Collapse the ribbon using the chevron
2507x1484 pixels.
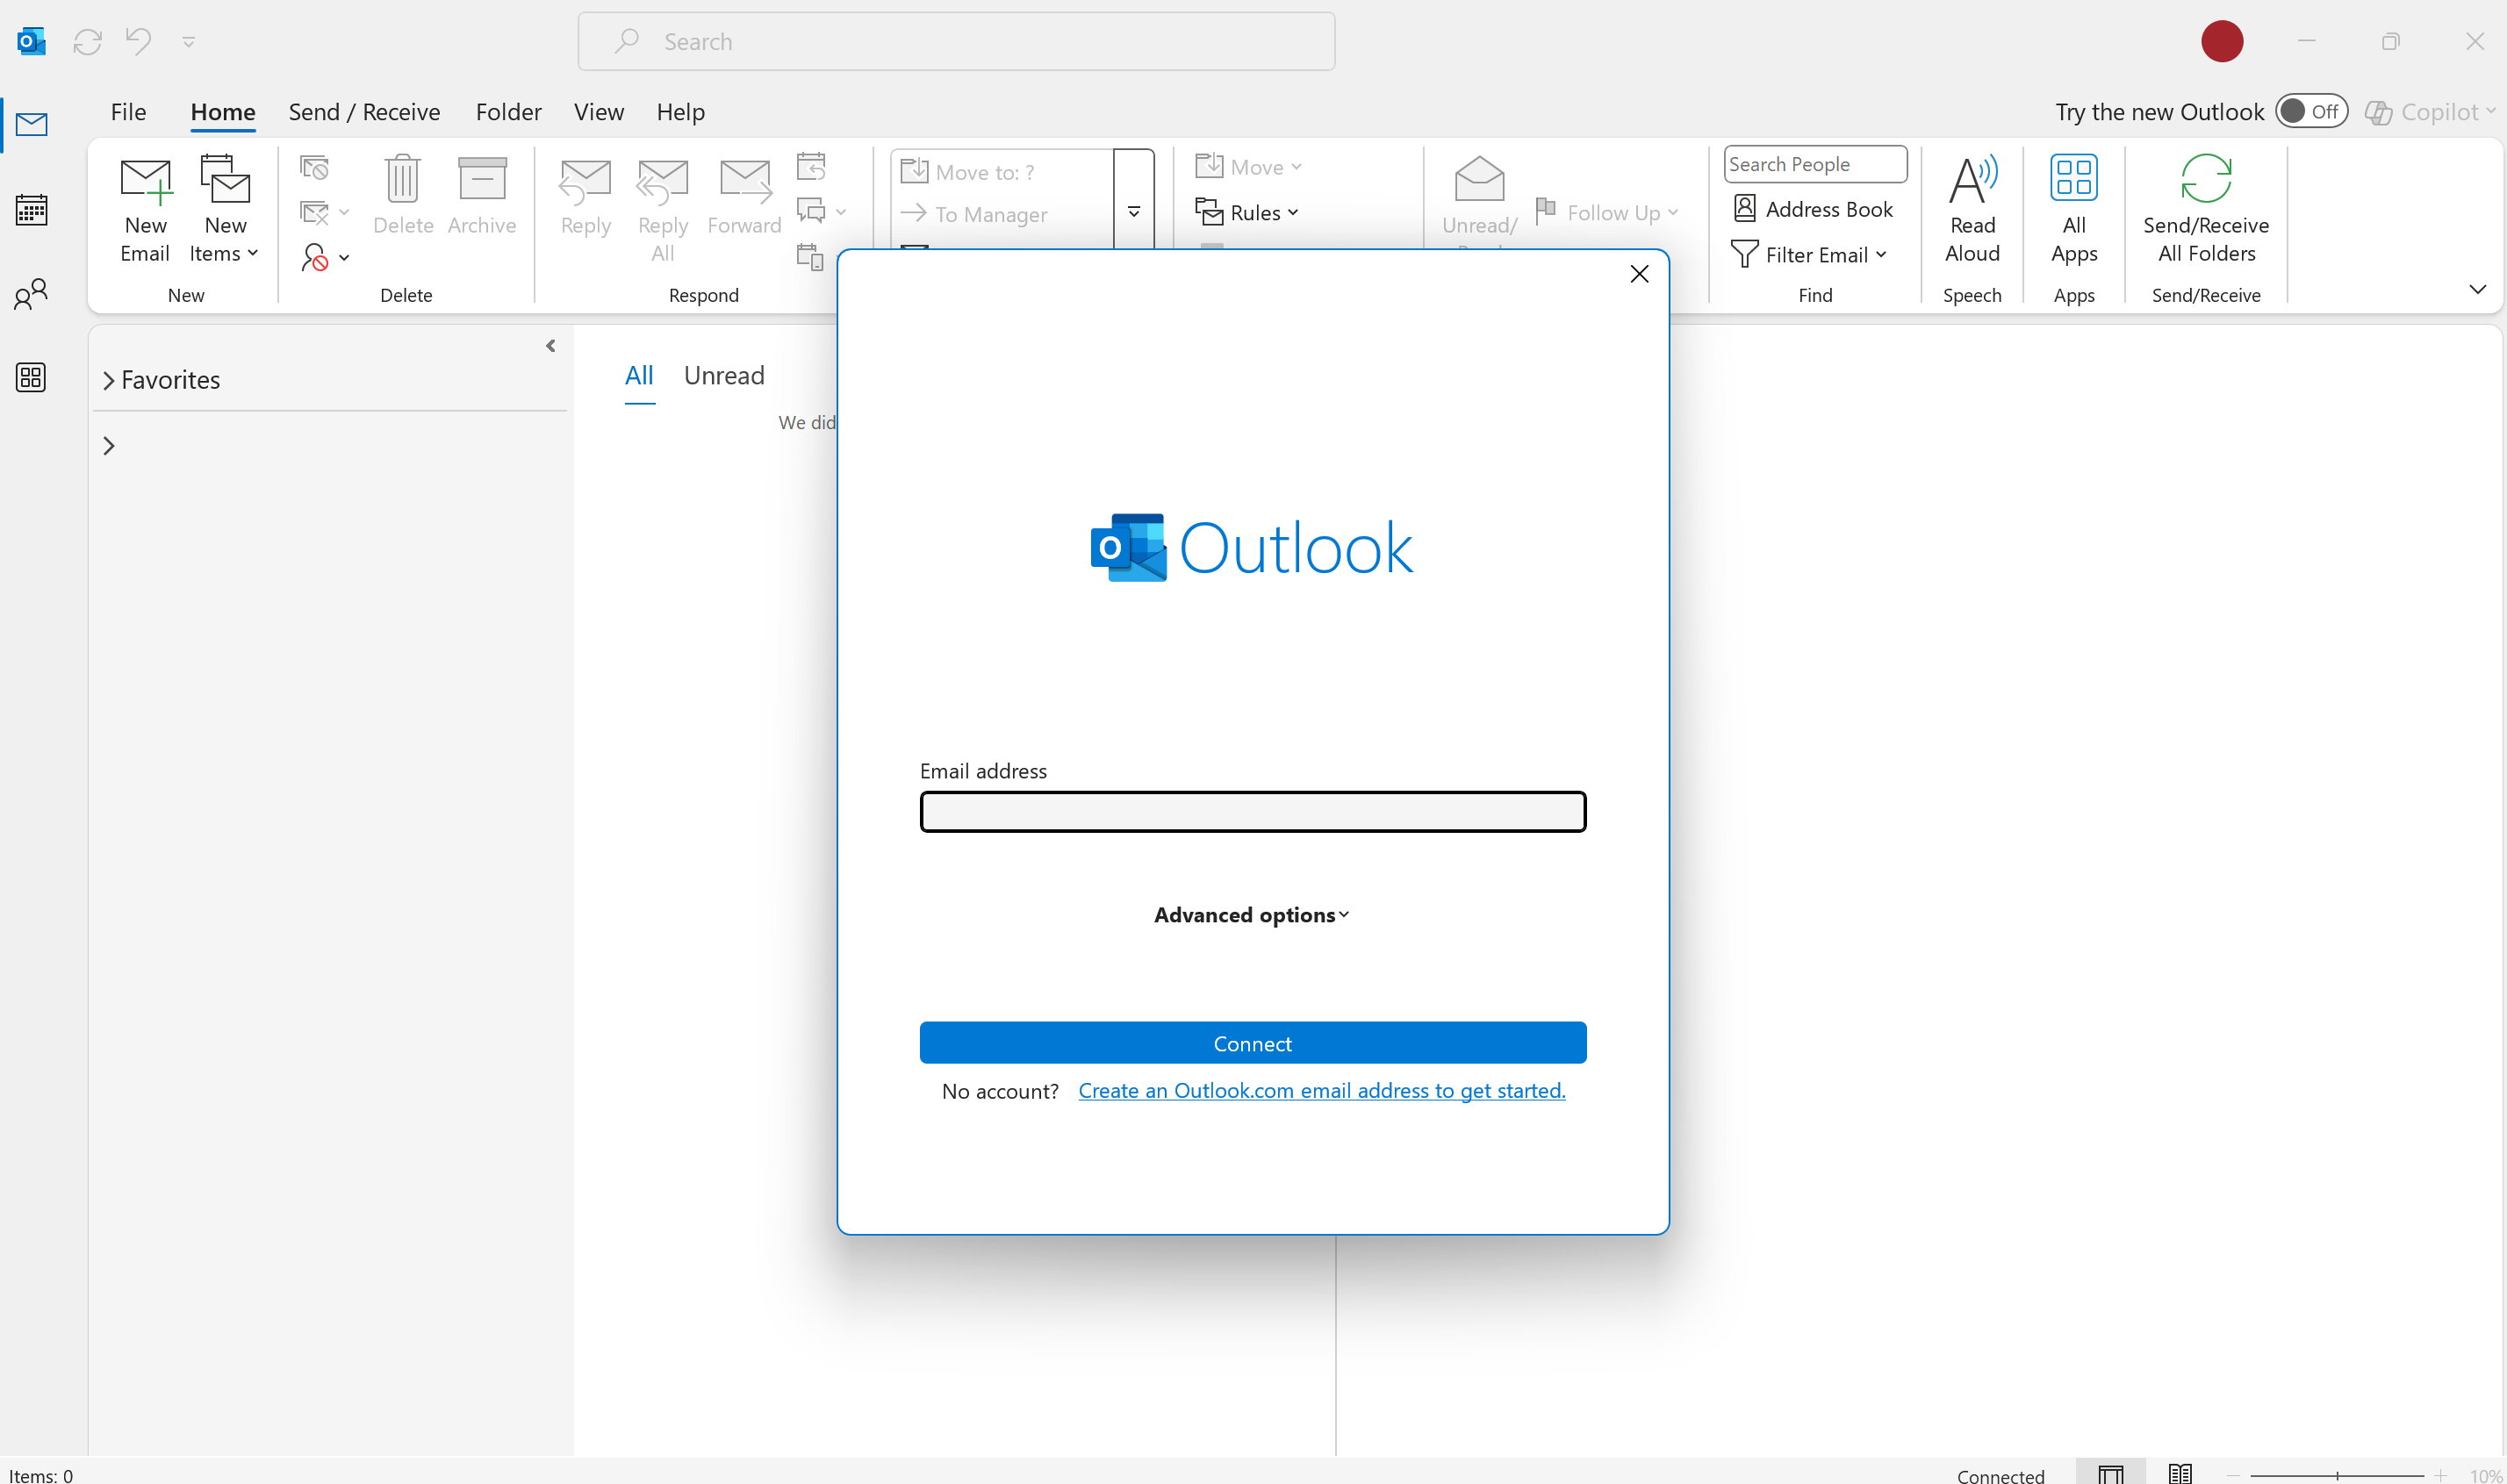(x=2477, y=290)
